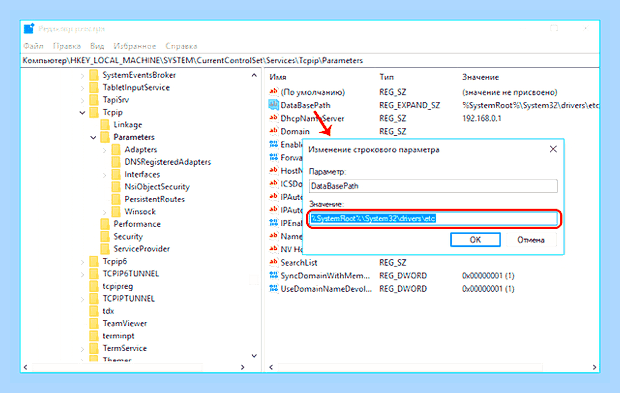This screenshot has width=620, height=393.
Task: Open the Правка menu
Action: tap(67, 46)
